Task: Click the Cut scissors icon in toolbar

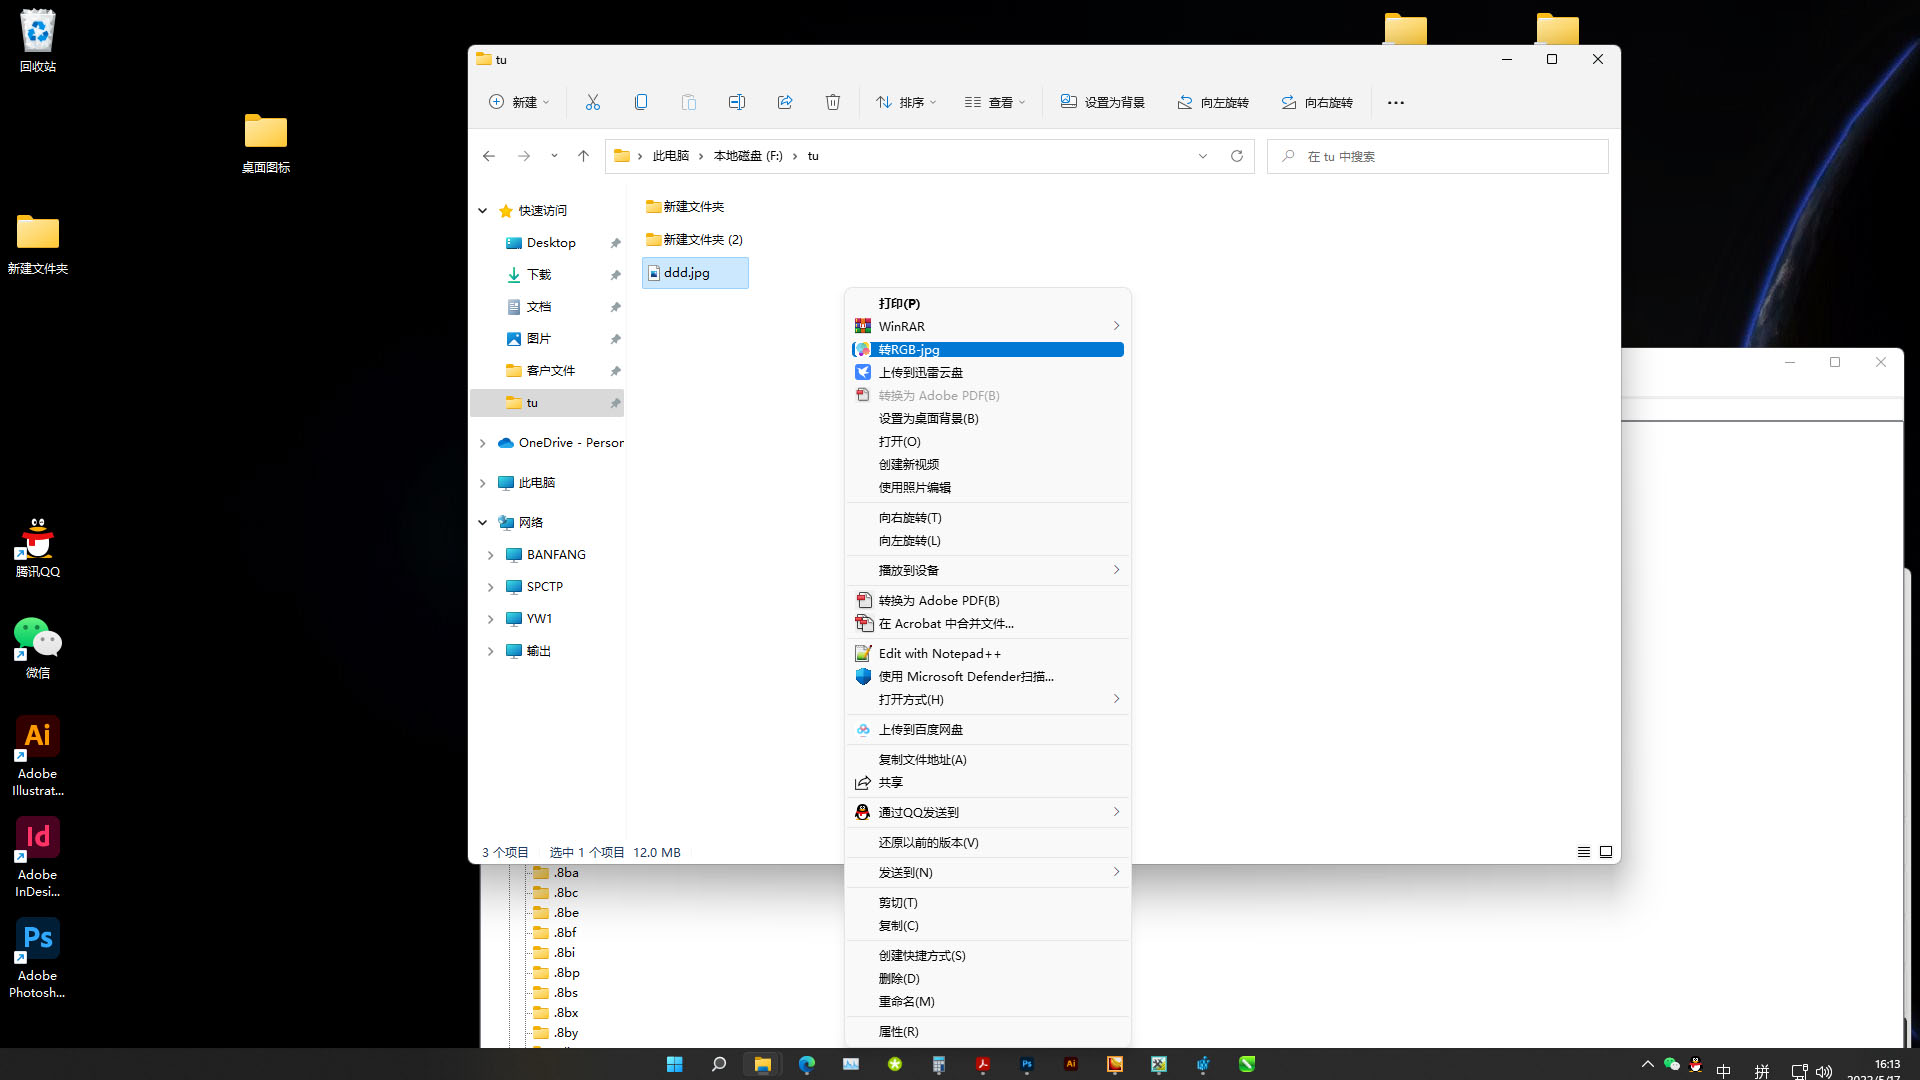Action: 593,102
